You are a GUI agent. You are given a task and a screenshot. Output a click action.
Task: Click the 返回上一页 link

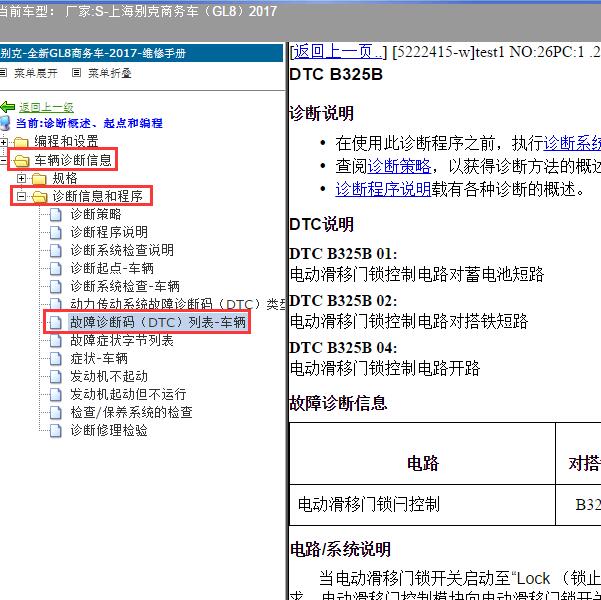click(x=338, y=51)
